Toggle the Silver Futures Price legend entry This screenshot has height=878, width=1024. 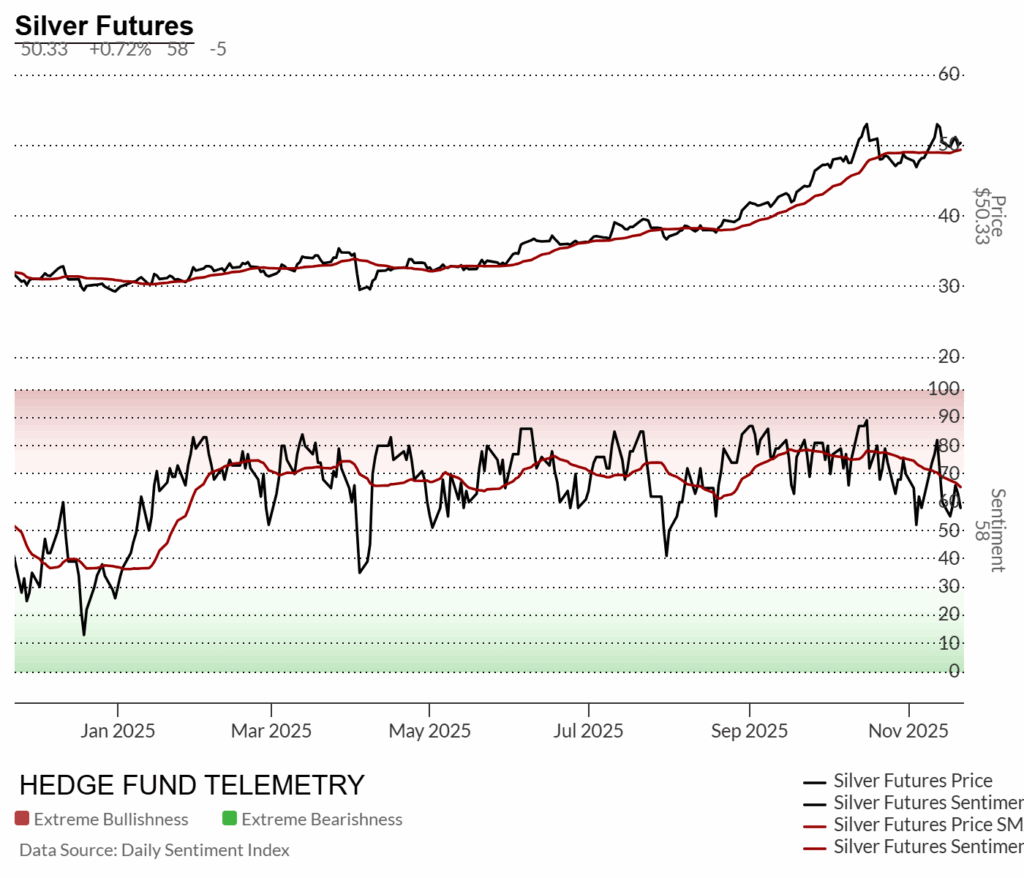pyautogui.click(x=912, y=781)
